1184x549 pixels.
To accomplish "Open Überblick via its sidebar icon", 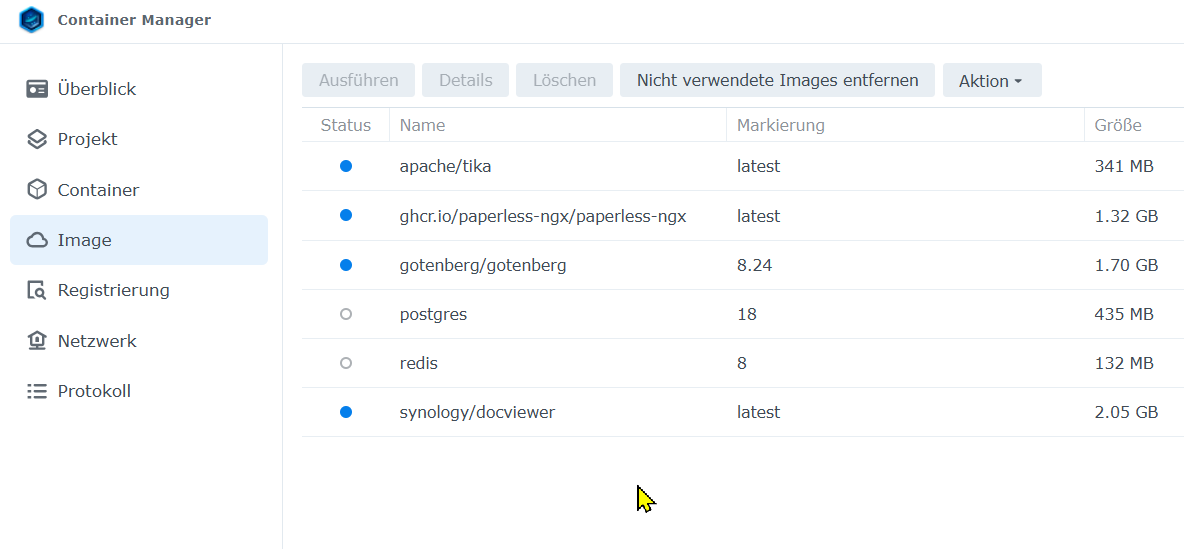I will point(37,89).
